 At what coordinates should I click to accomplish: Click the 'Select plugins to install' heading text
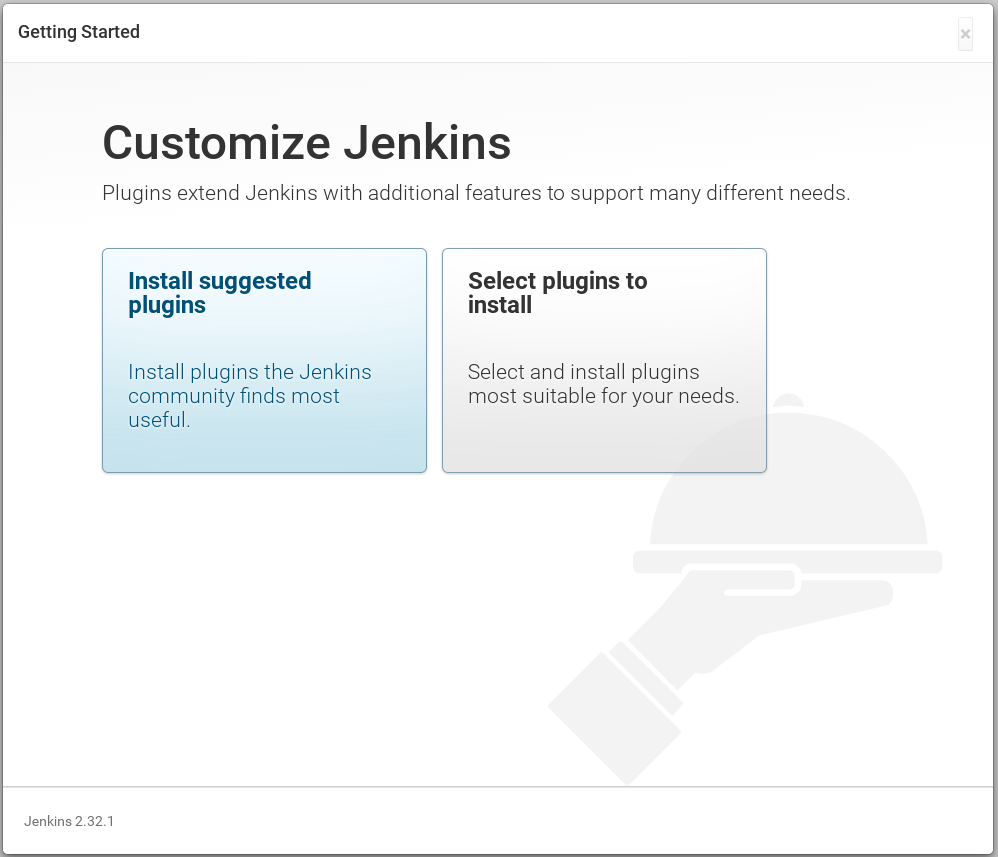[557, 293]
